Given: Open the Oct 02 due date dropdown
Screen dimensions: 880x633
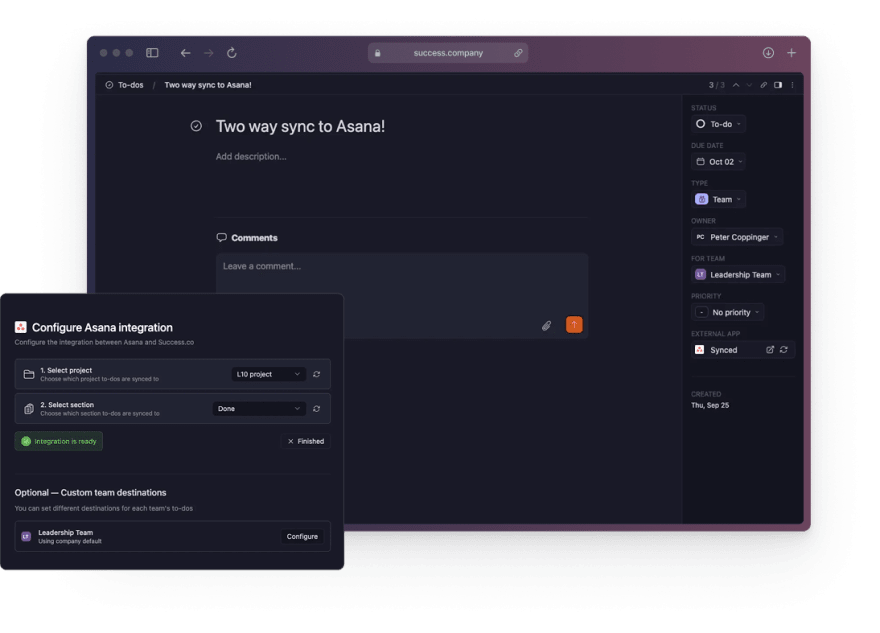Looking at the screenshot, I should coord(718,162).
